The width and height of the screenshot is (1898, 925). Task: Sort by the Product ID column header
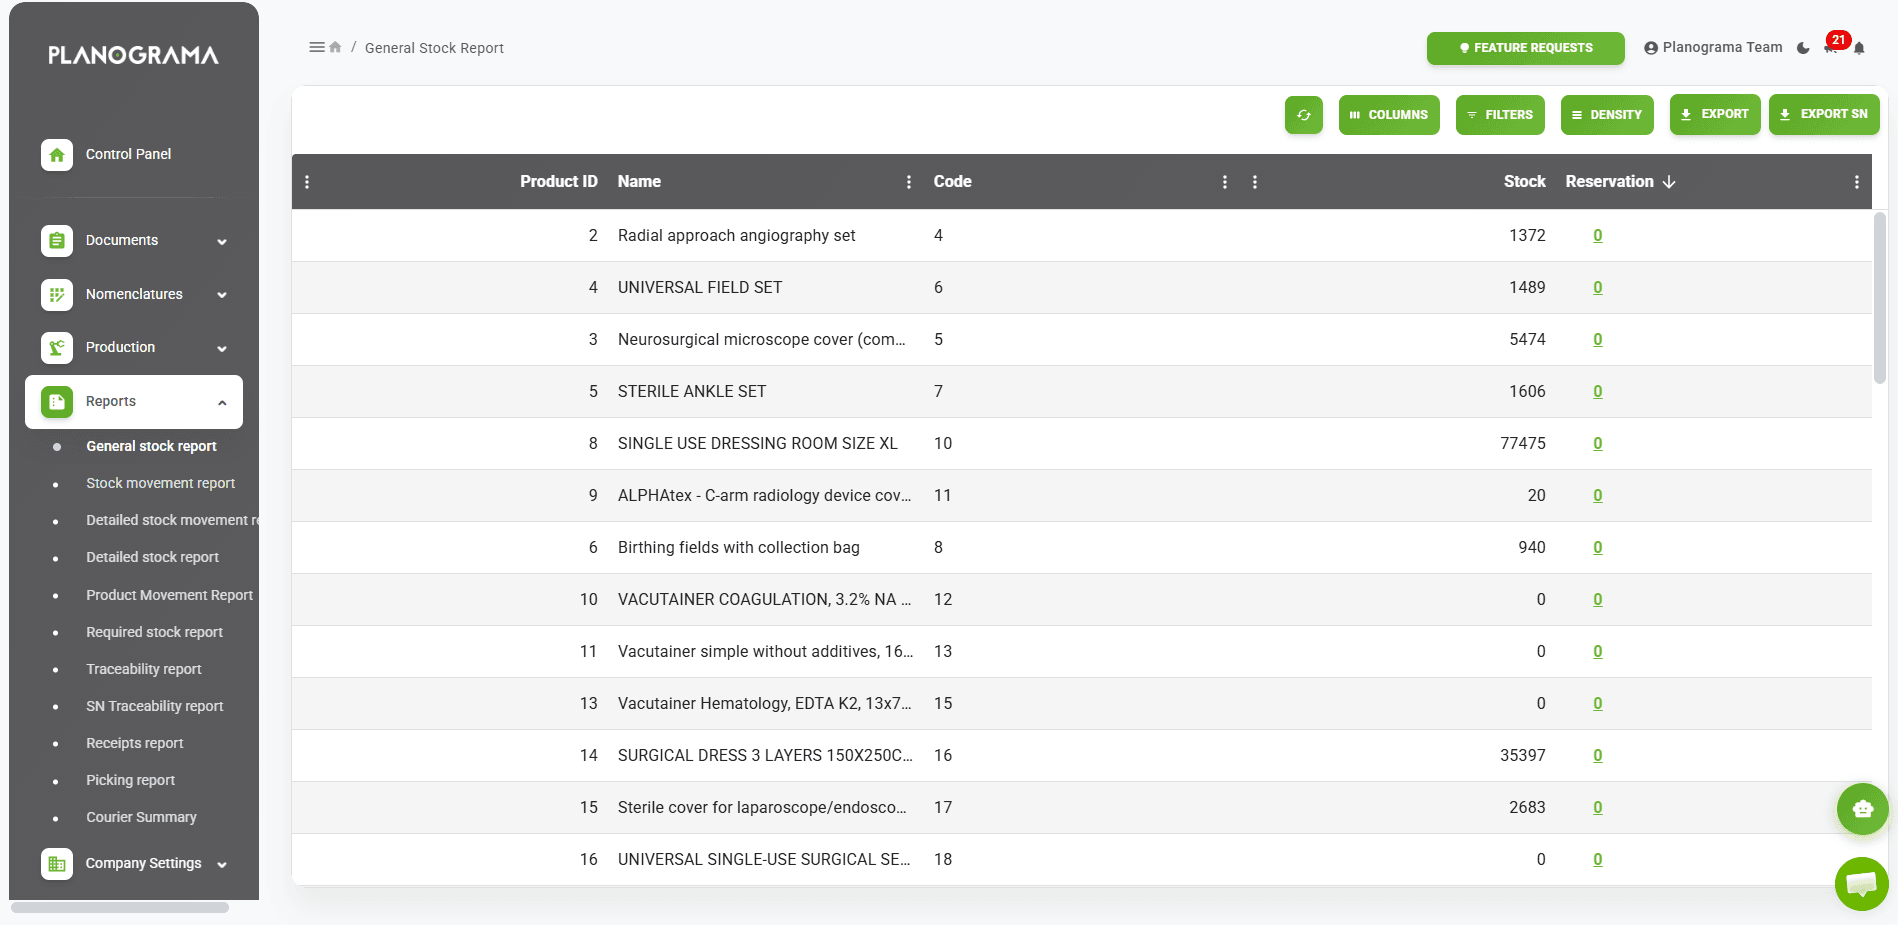[558, 182]
